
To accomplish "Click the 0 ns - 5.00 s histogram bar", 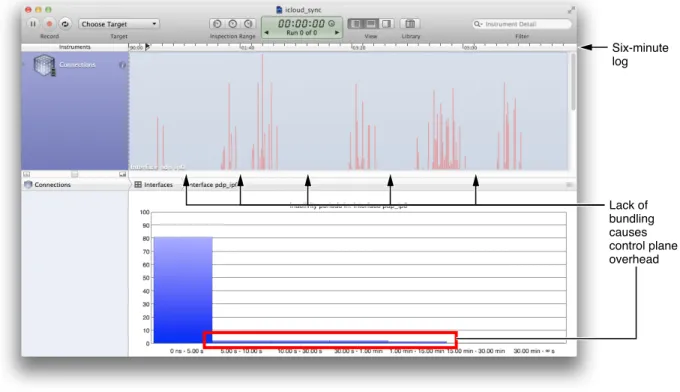I will (183, 290).
